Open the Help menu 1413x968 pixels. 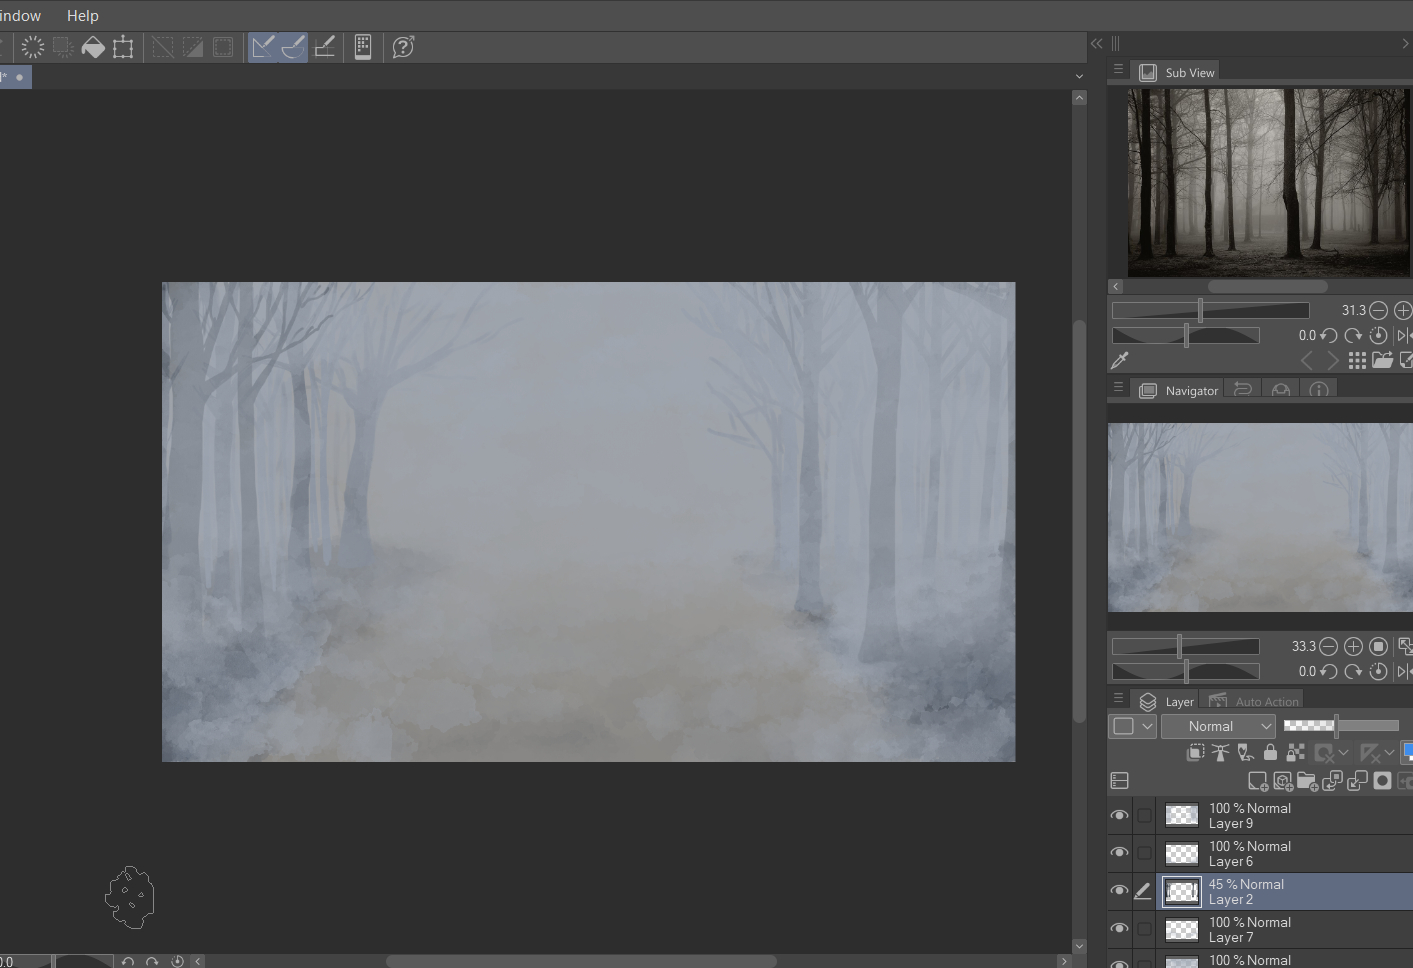82,16
